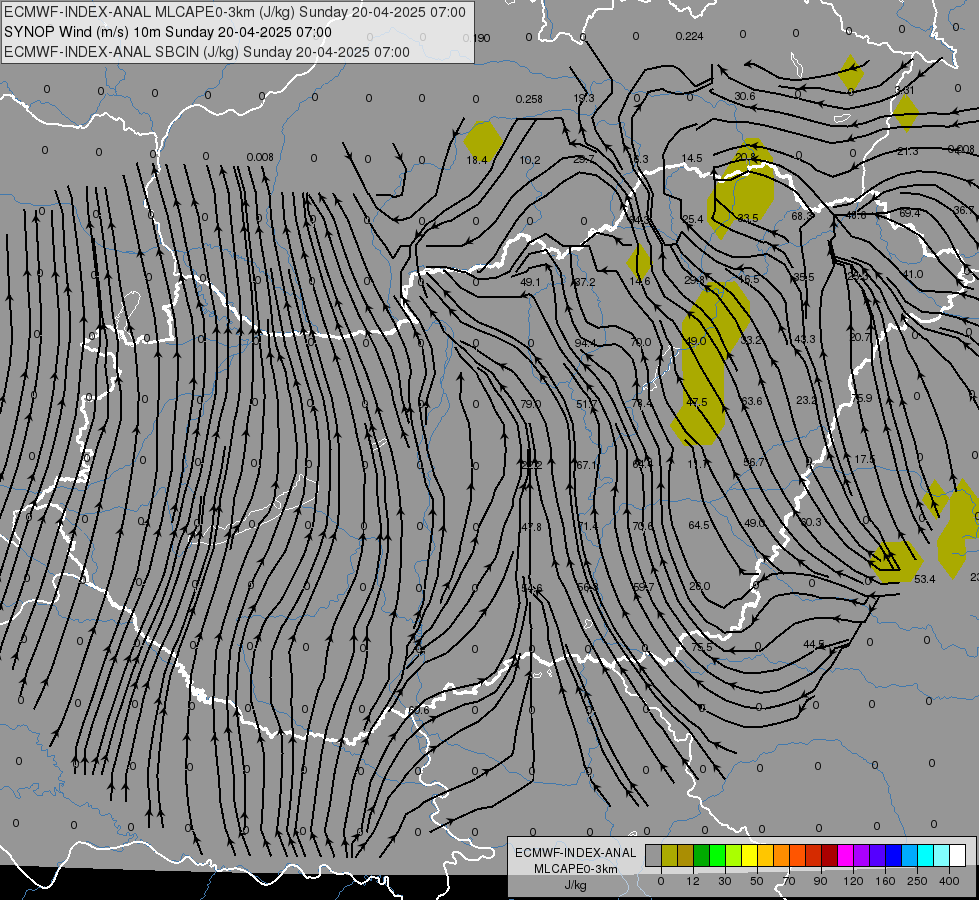
Task: Click the map value 23.2
Action: point(807,400)
